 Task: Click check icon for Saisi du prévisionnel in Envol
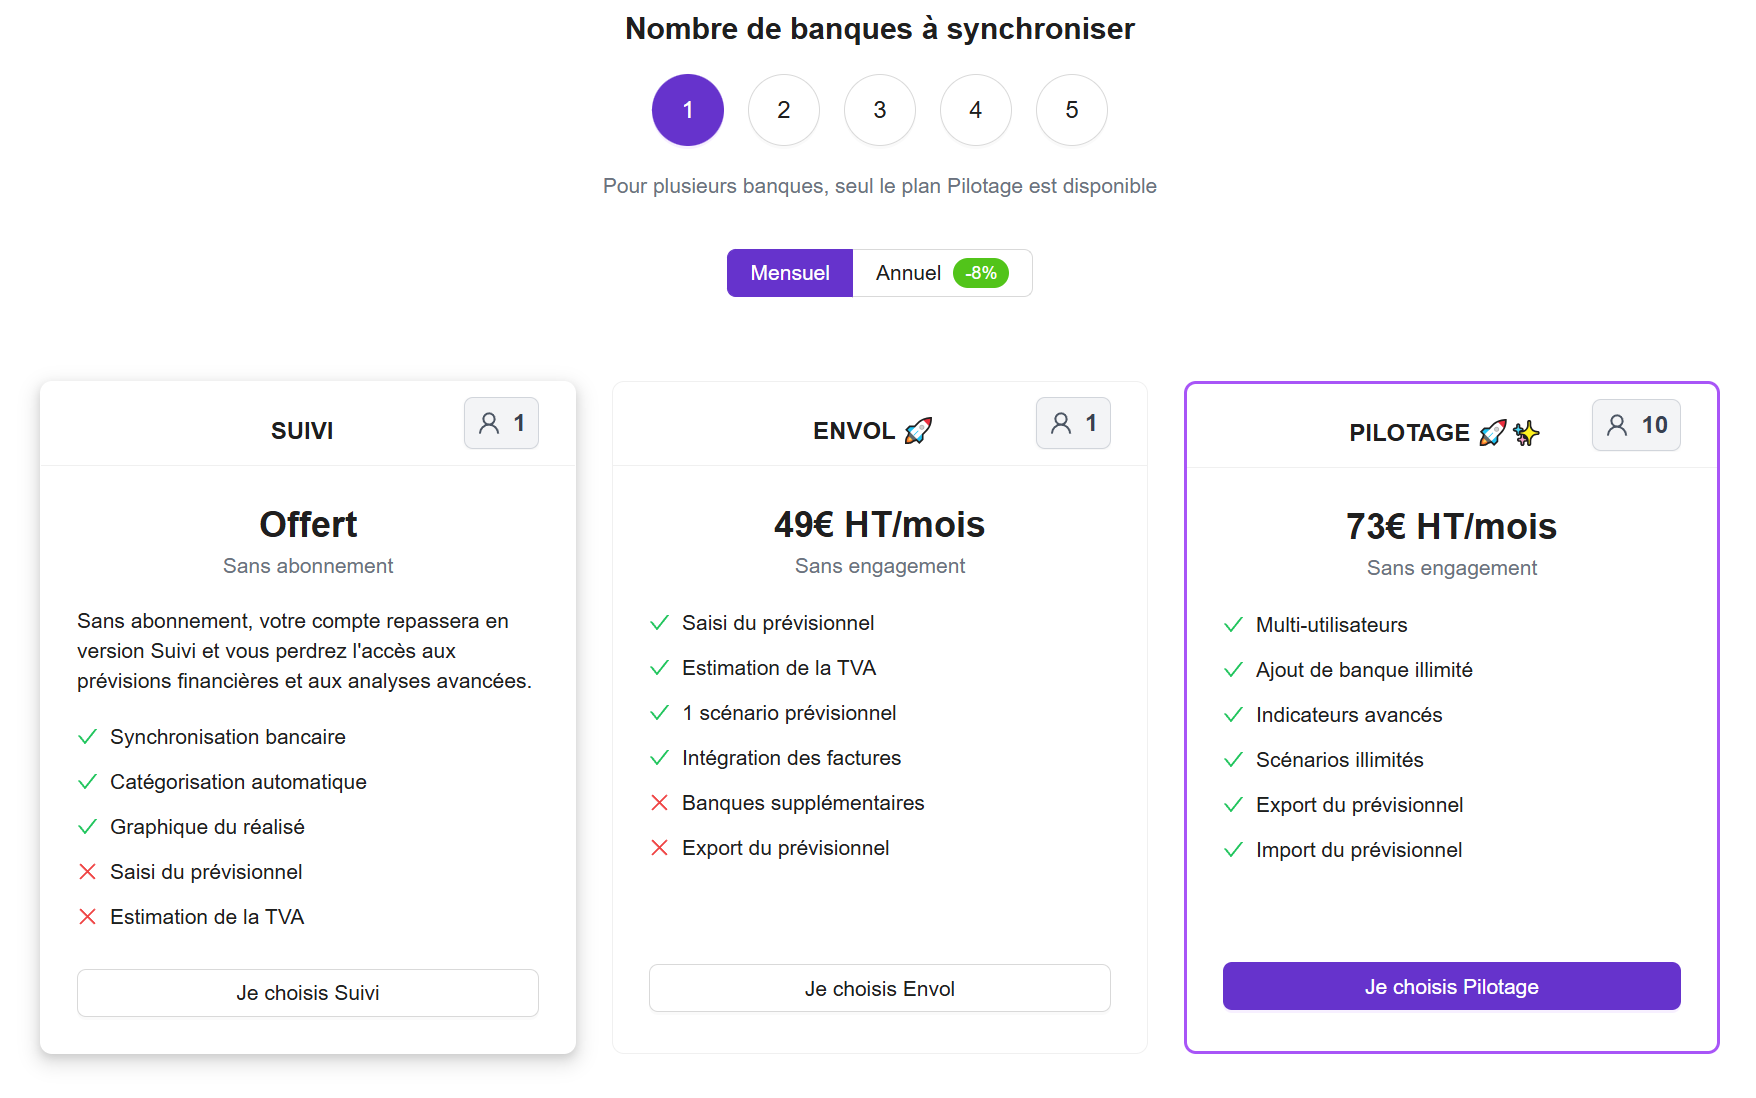click(x=659, y=623)
